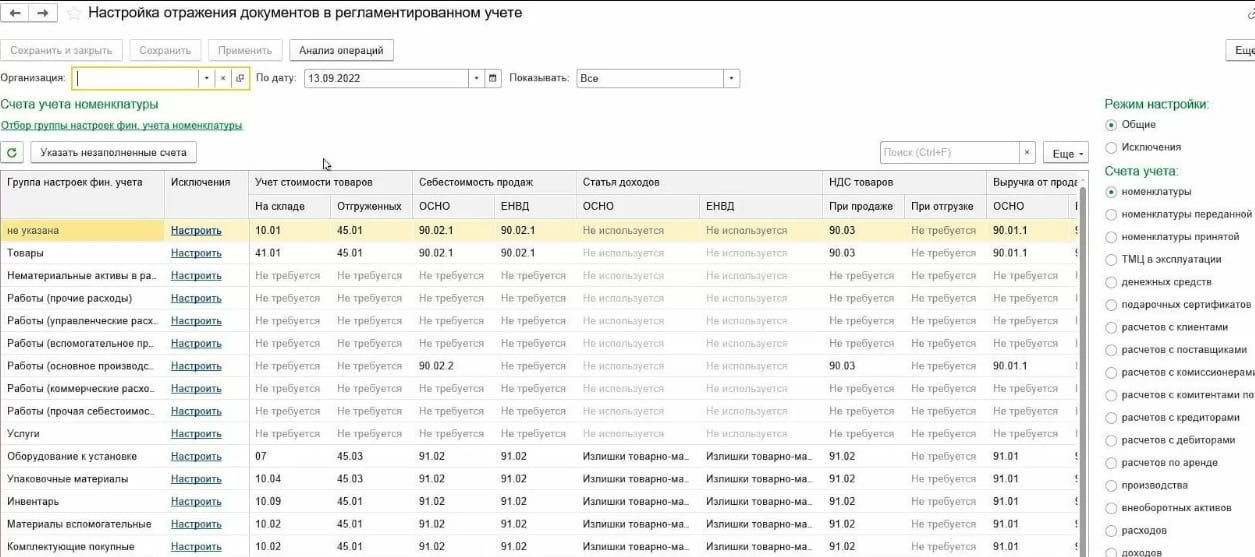Select Общие setting mode
This screenshot has height=557, width=1255.
(1111, 125)
